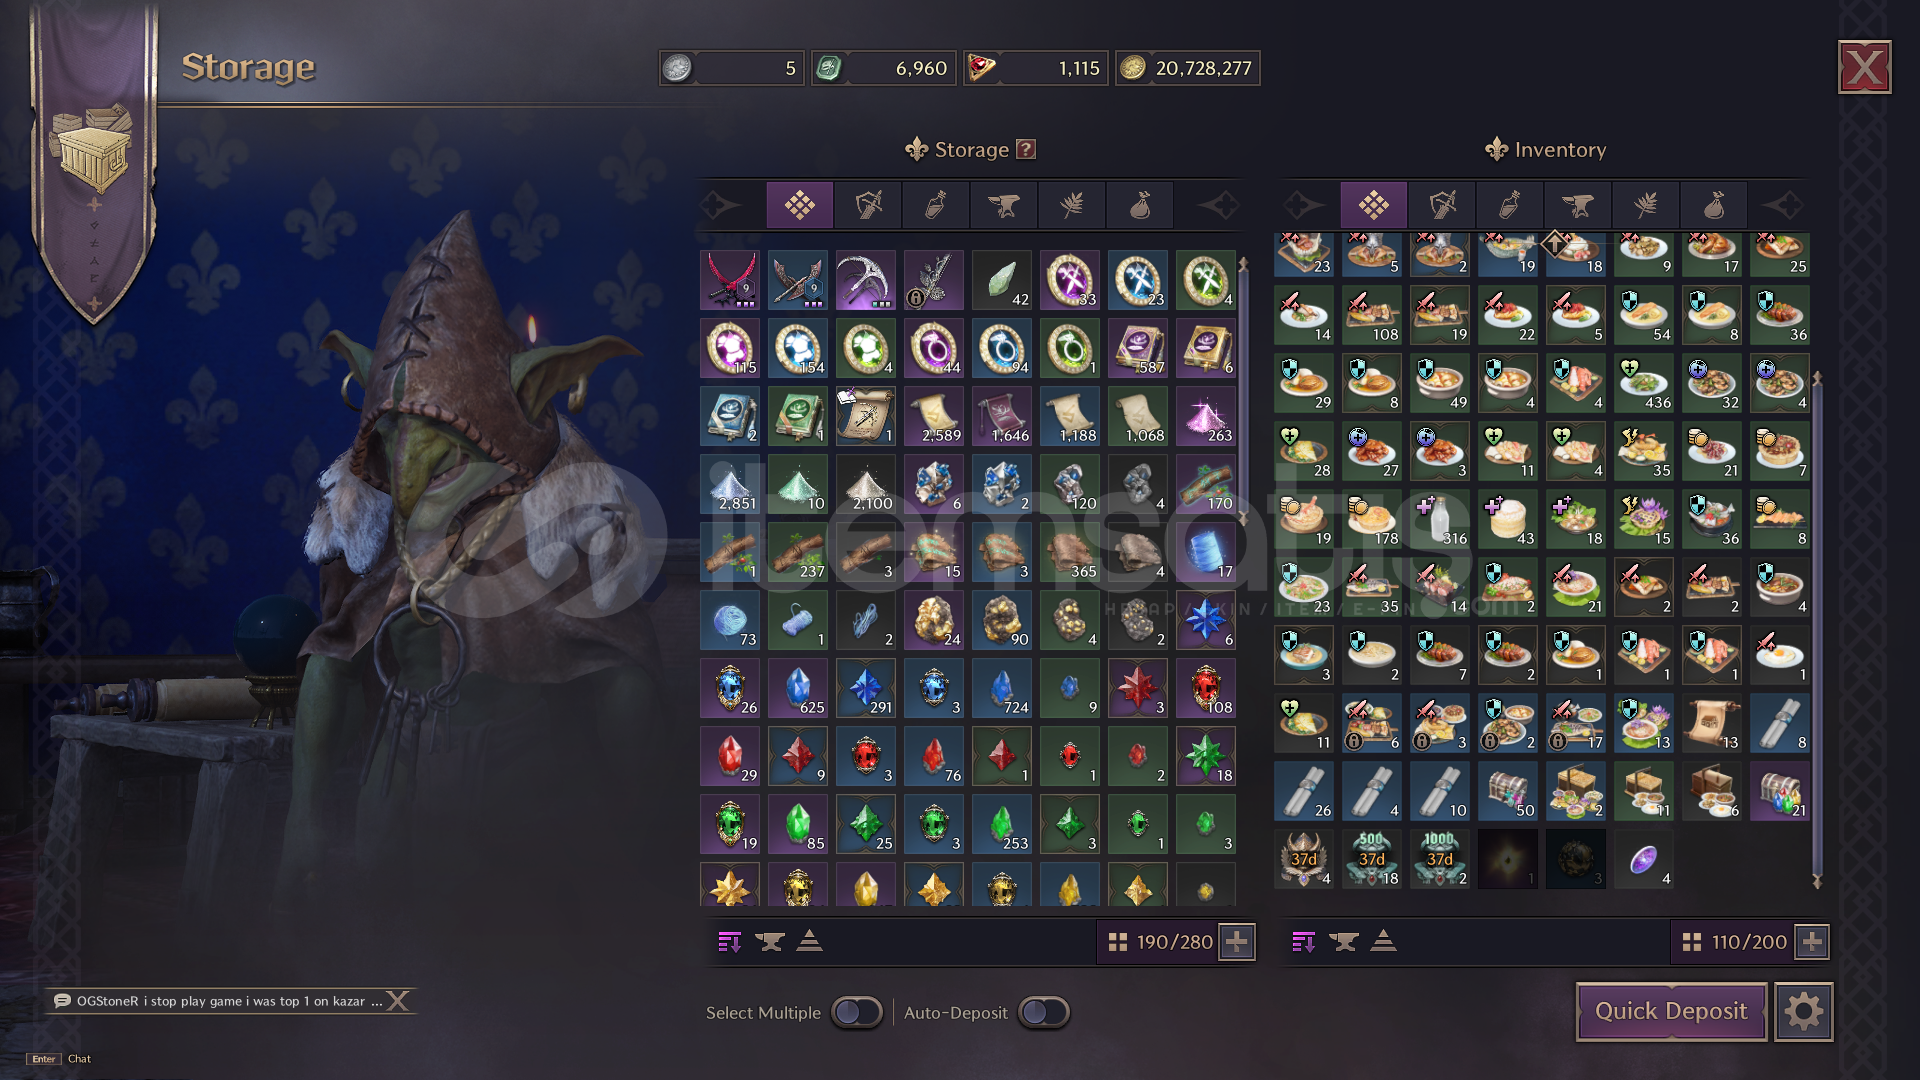The width and height of the screenshot is (1922, 1080).
Task: Click the treasure chest item with 50
Action: click(x=1508, y=791)
